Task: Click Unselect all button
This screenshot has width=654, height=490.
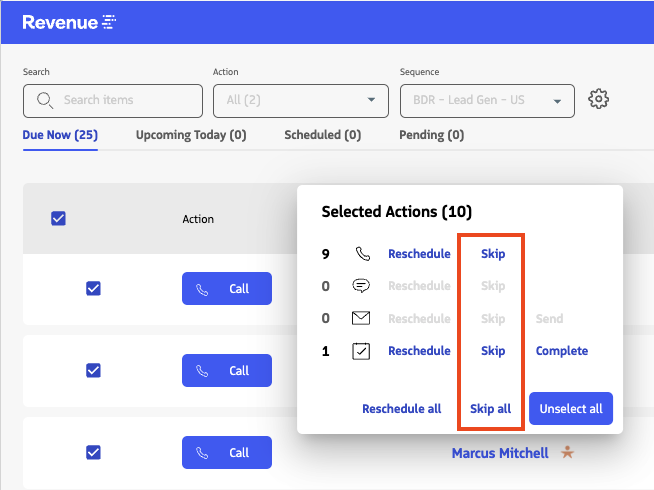Action: (571, 409)
